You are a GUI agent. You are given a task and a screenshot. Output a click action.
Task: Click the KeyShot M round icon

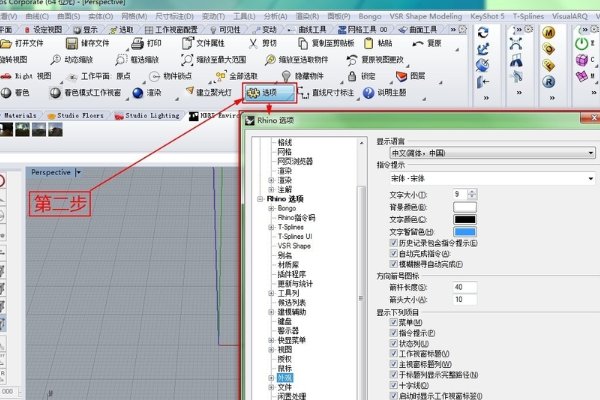(x=549, y=33)
